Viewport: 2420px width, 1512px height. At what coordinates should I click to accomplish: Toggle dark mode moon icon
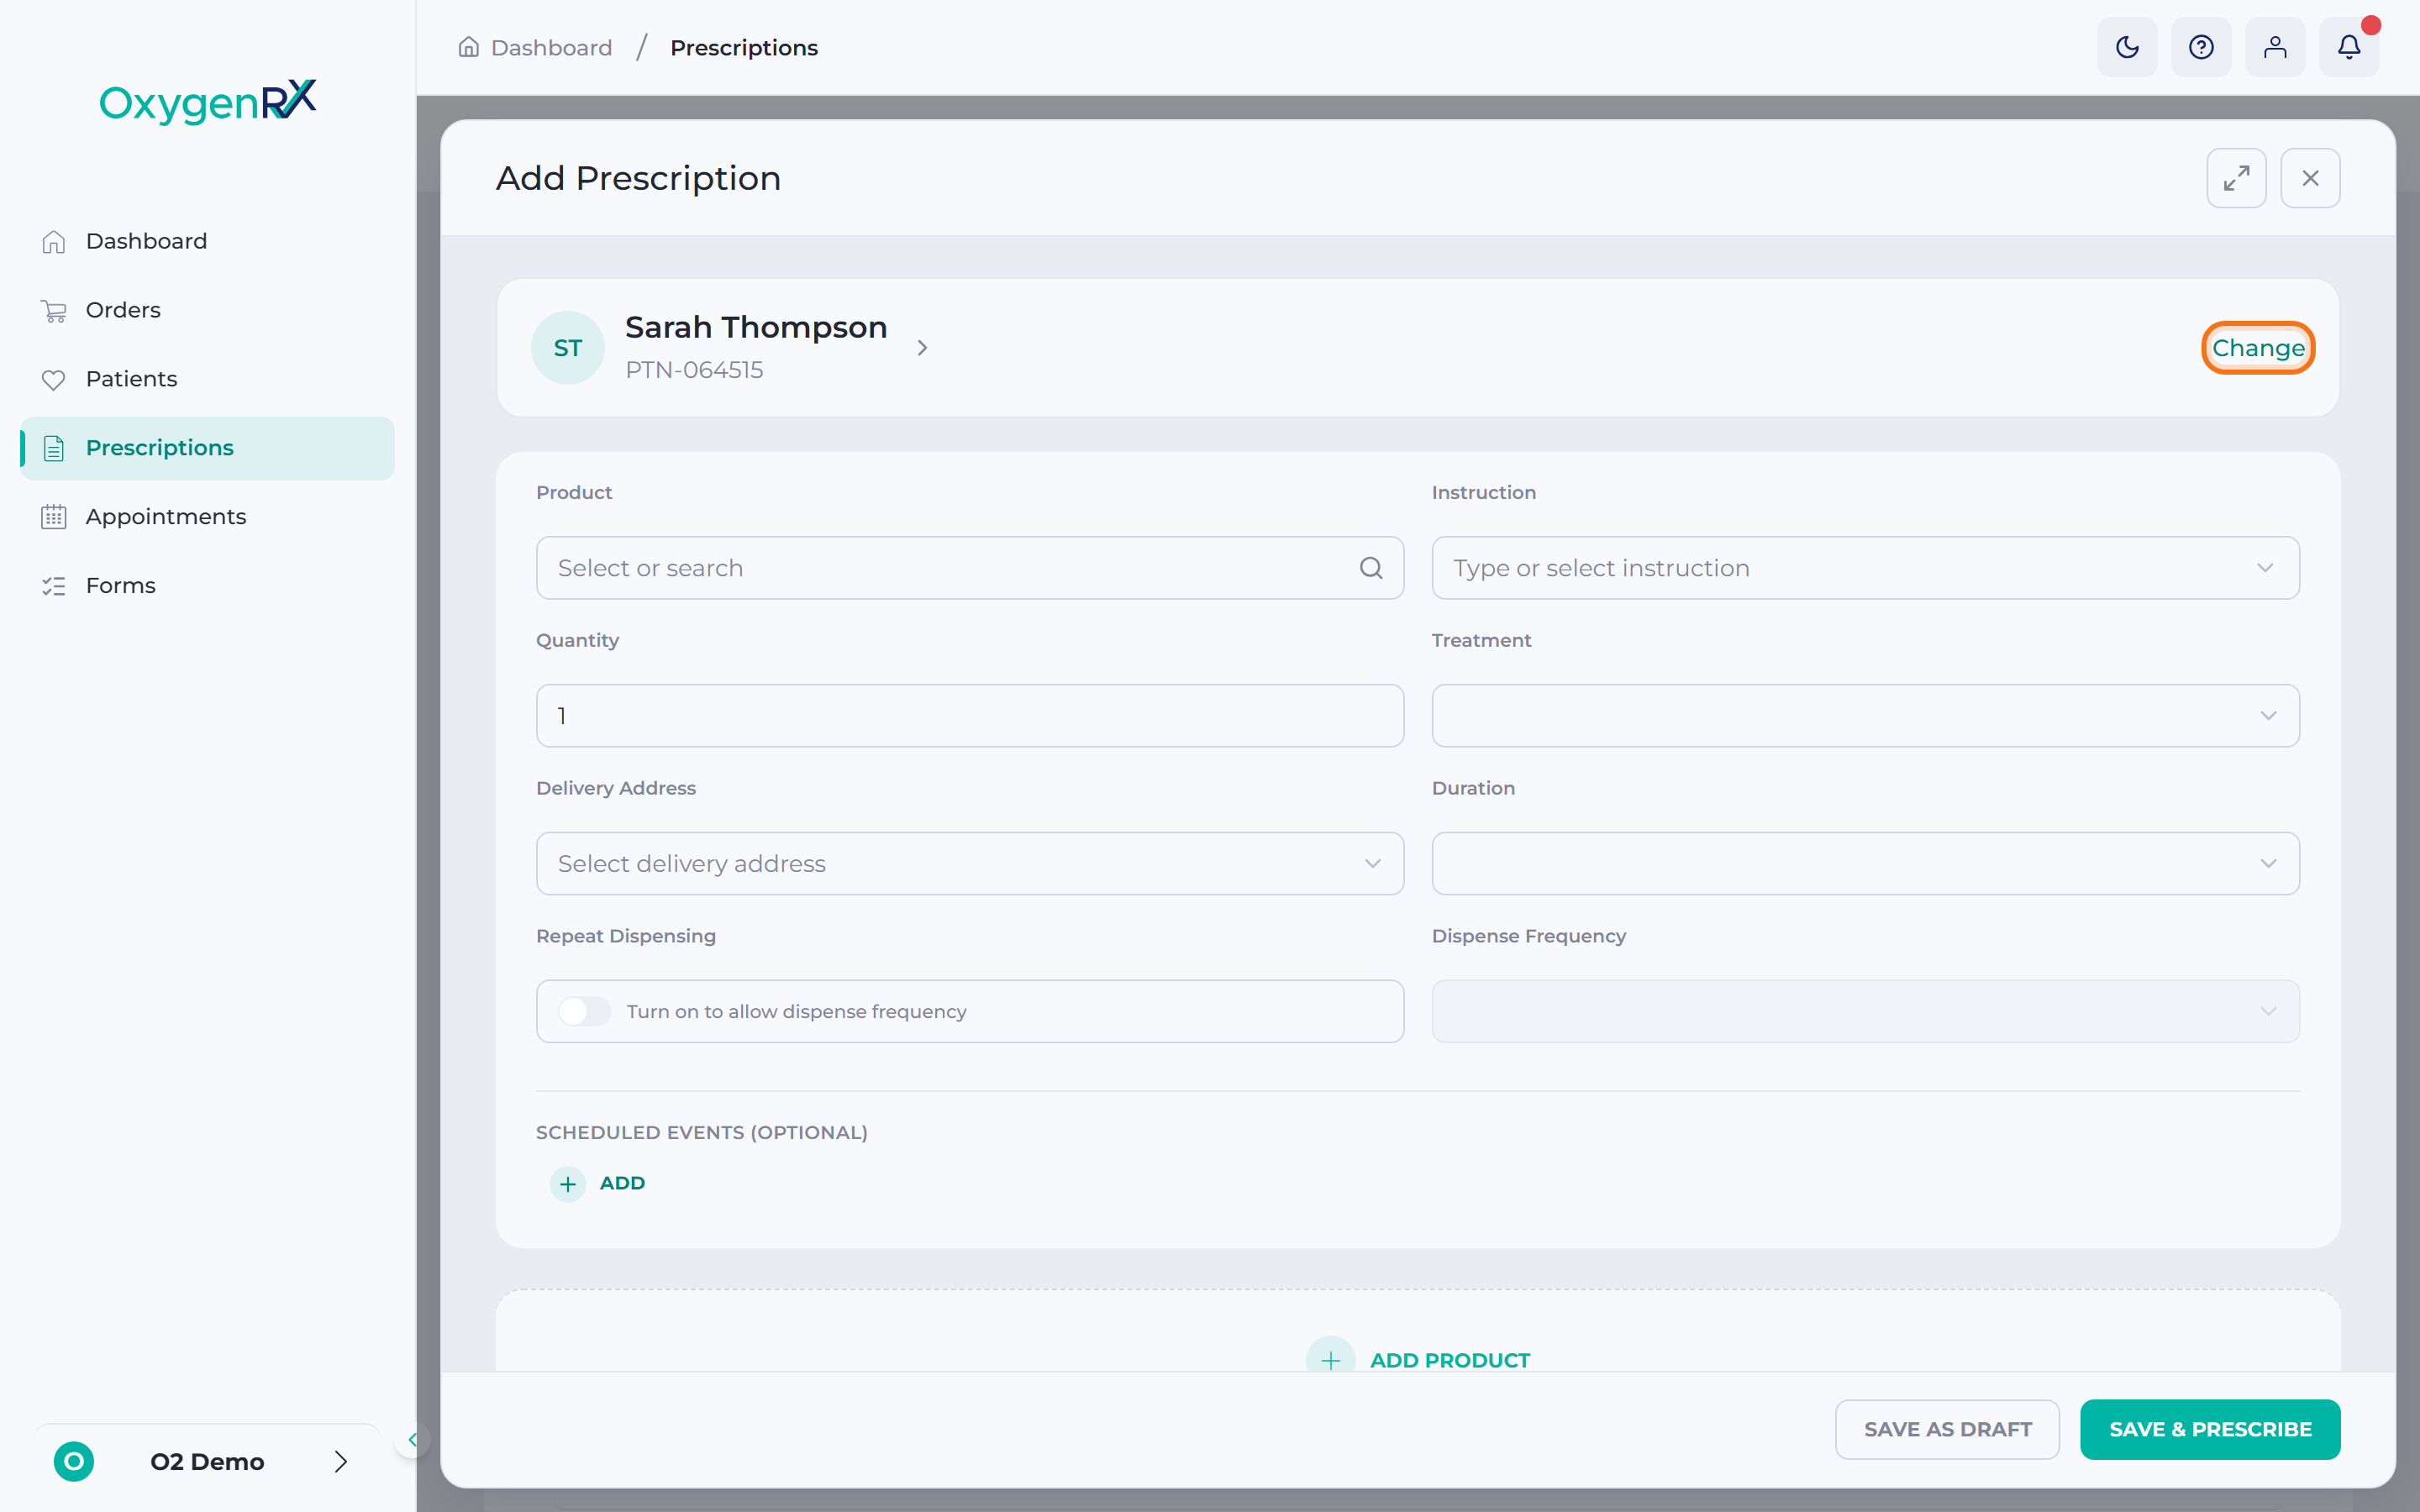point(2127,47)
